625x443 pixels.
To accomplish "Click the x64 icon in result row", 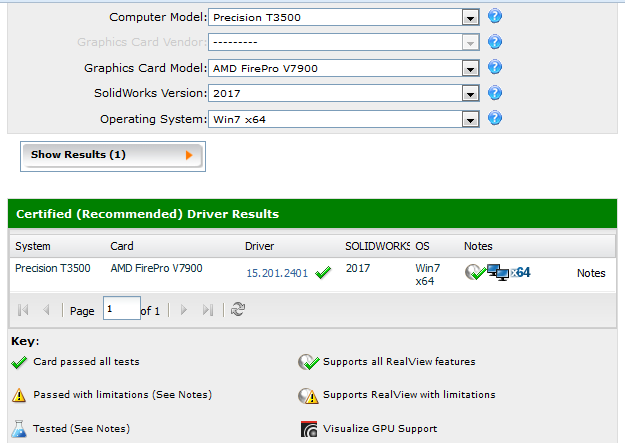I will [521, 272].
